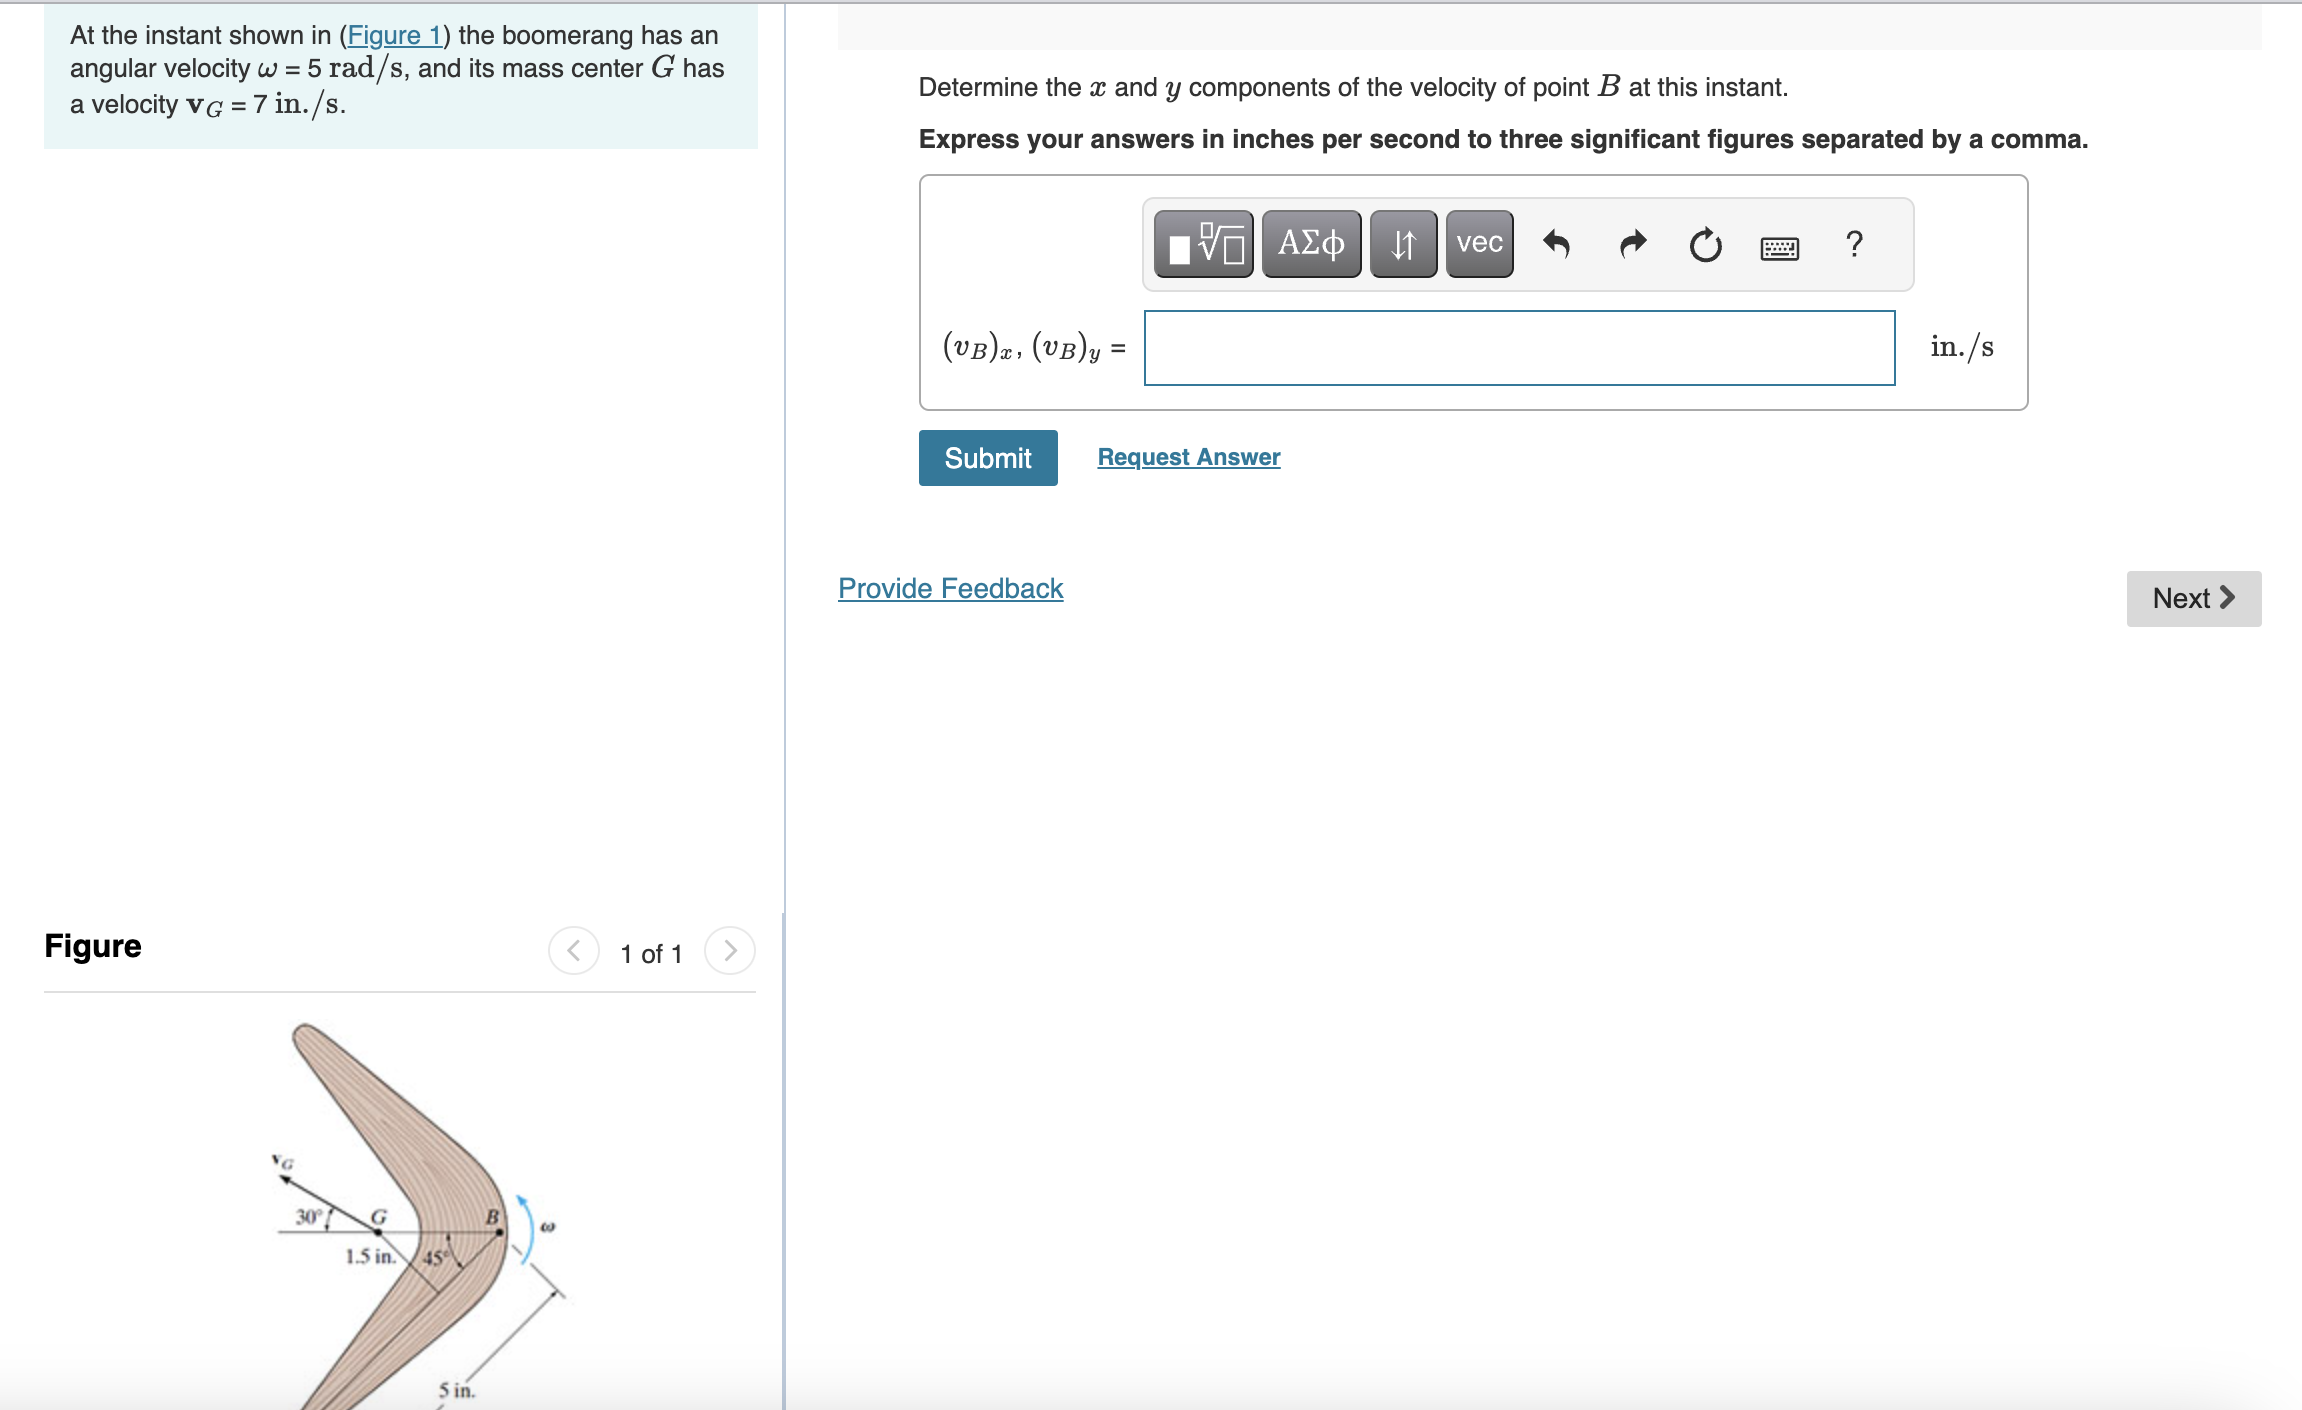Open Provide Feedback

coord(949,588)
